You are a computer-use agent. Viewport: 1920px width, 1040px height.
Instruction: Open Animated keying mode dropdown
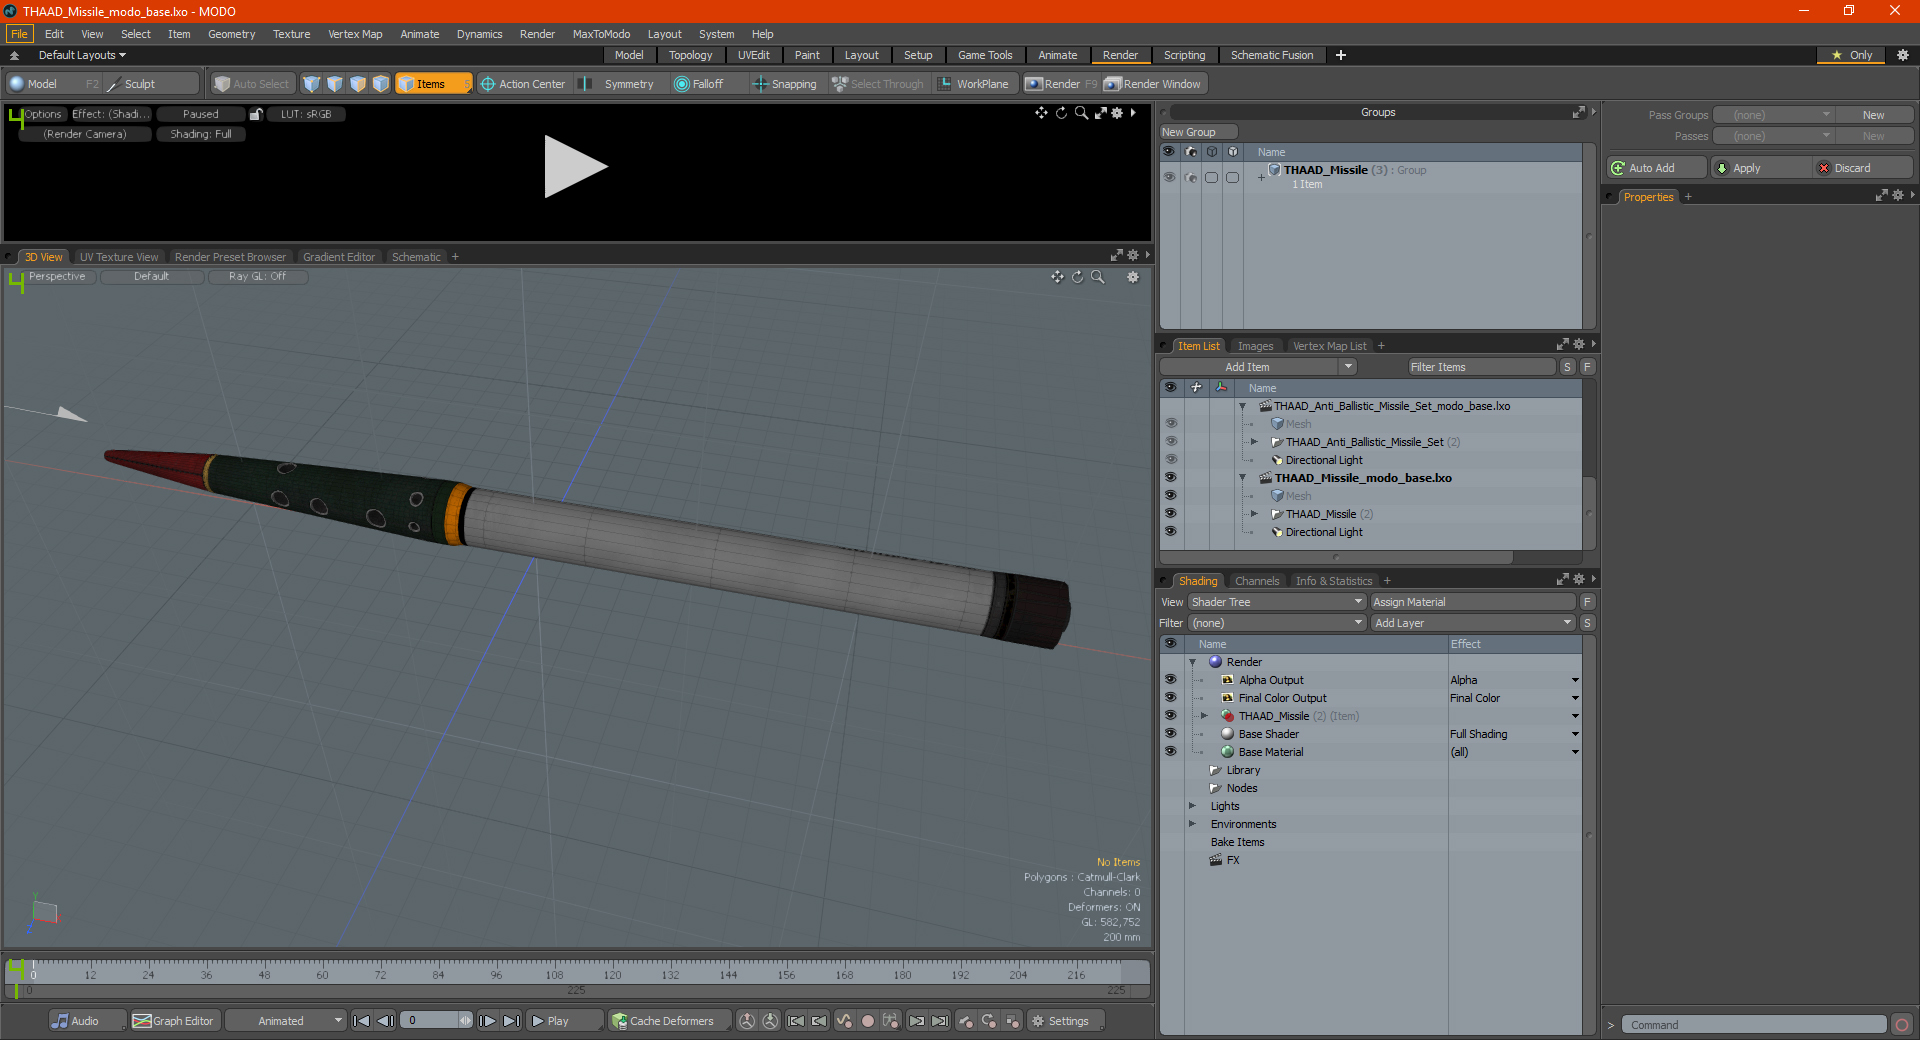(x=286, y=1021)
